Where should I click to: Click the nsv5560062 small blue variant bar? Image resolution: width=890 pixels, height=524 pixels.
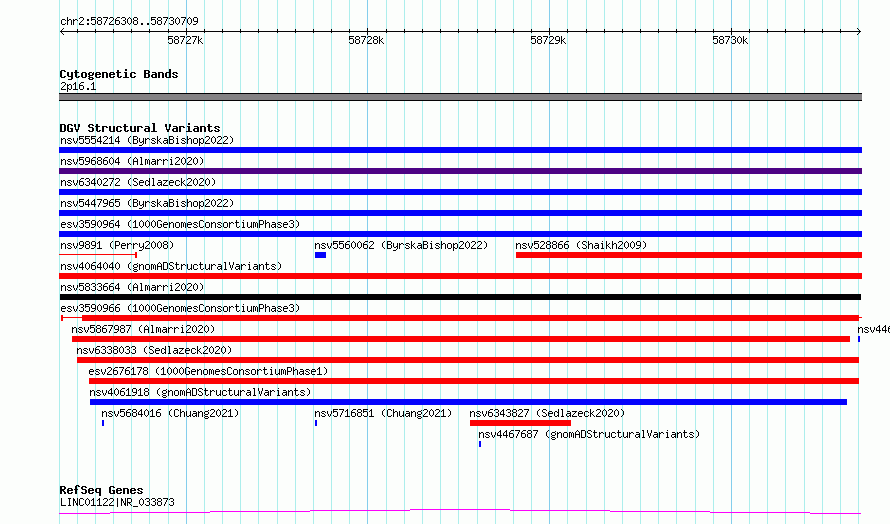[320, 255]
